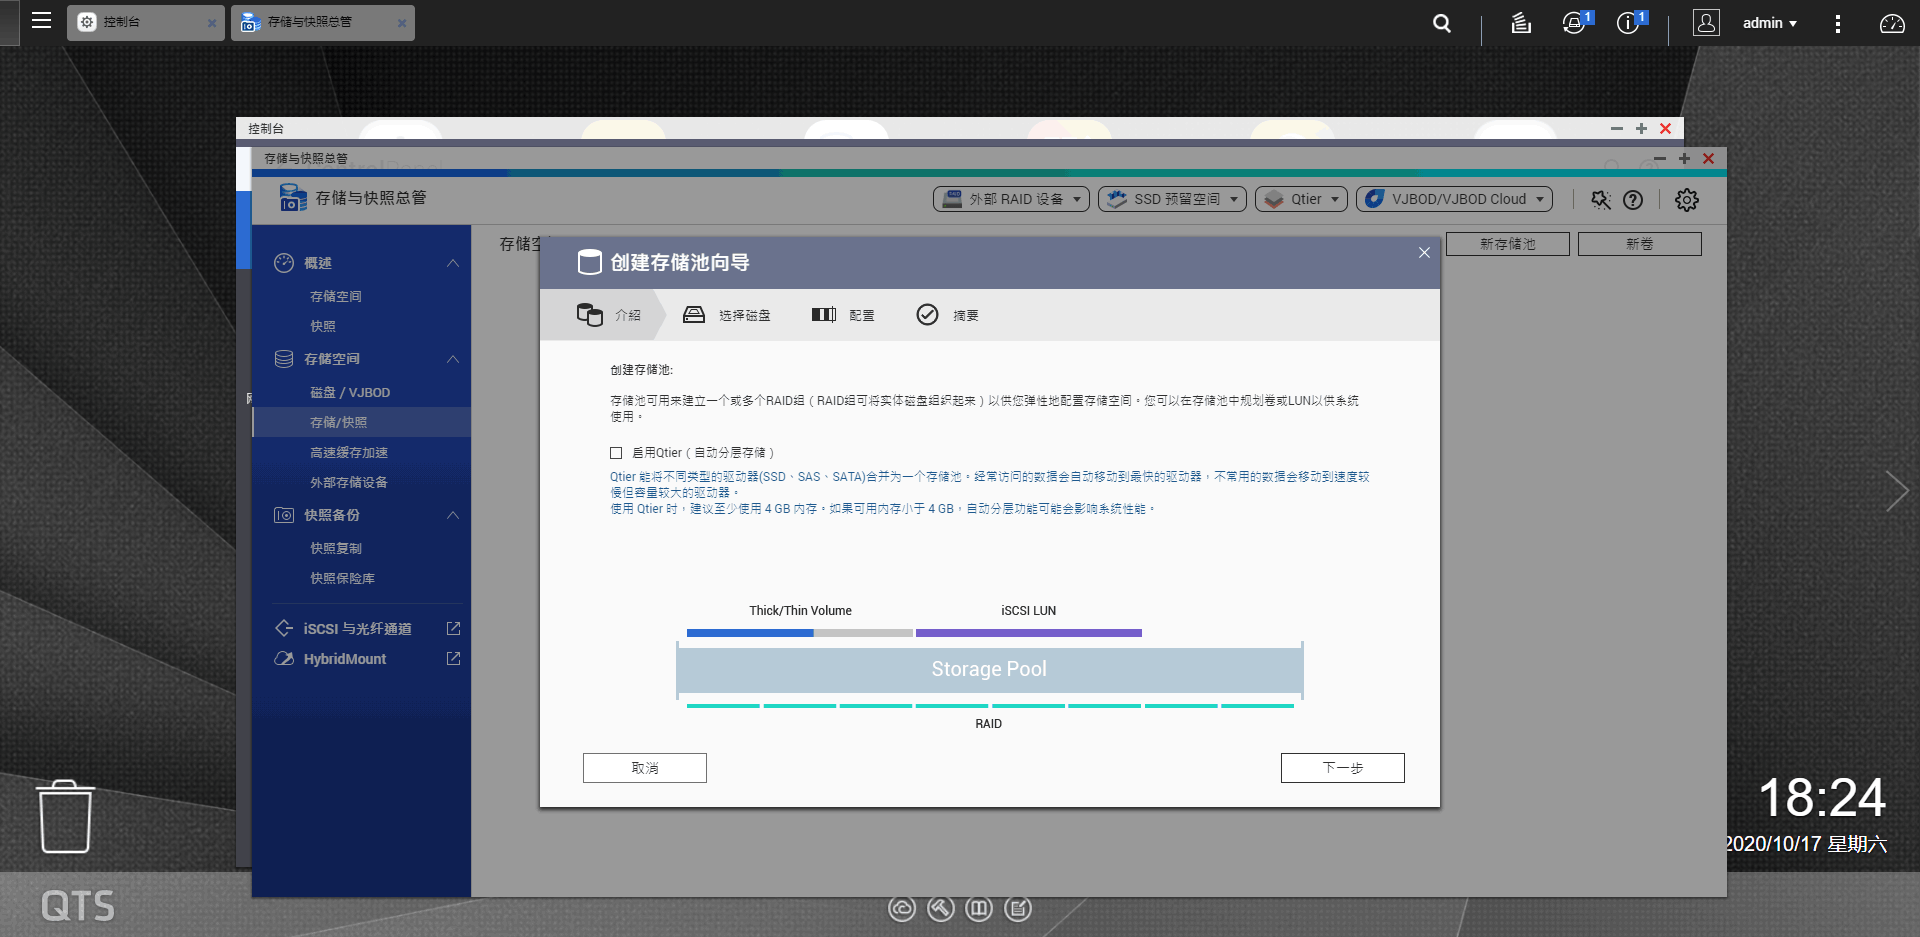Open 快照保险库 in sidebar
Screen dimensions: 1920x937
[x=342, y=578]
